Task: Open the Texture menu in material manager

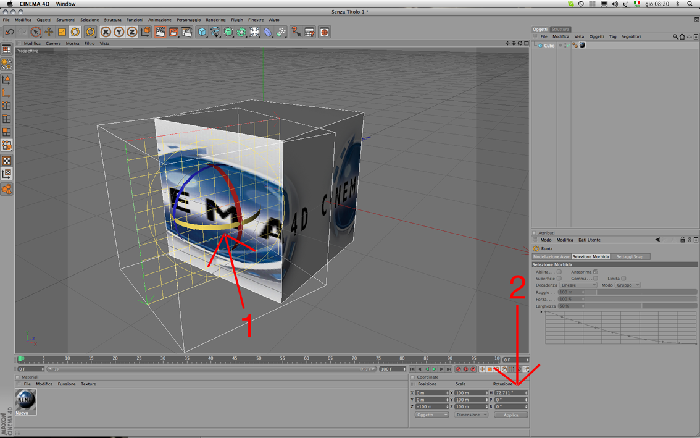Action: pyautogui.click(x=88, y=384)
